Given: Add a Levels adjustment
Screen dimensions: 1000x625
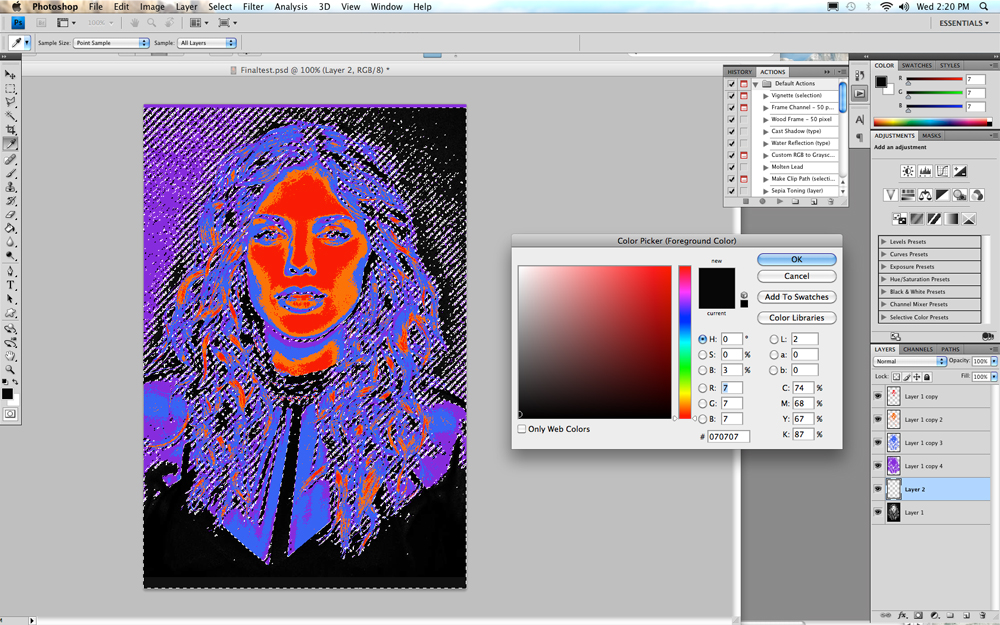Looking at the screenshot, I should pyautogui.click(x=925, y=171).
